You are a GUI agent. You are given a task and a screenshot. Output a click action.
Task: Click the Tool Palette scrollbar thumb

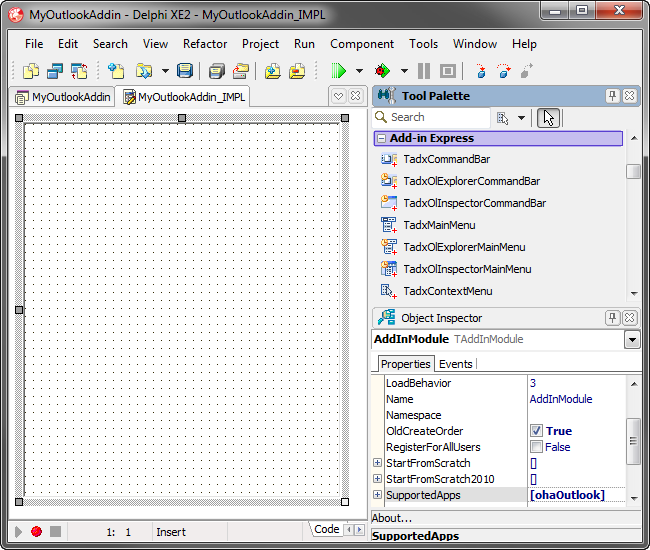pos(633,171)
